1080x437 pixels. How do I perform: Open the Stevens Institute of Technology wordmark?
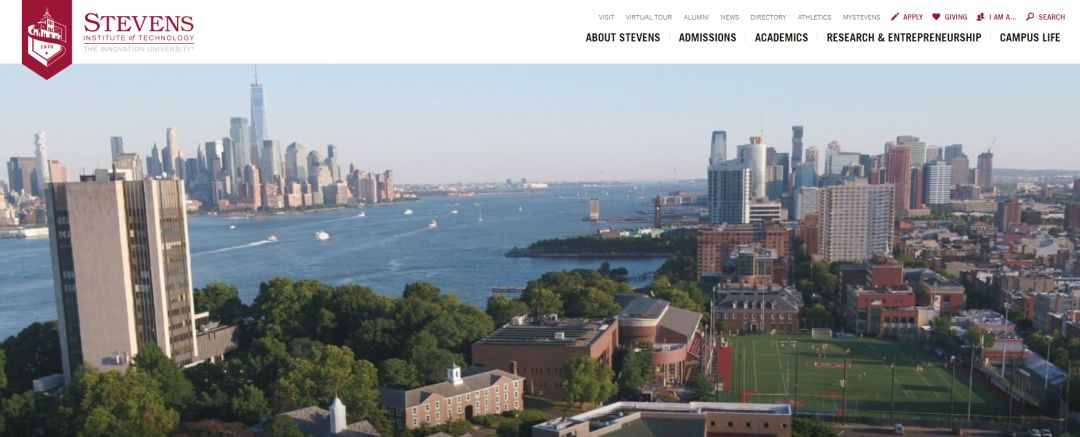pos(138,32)
